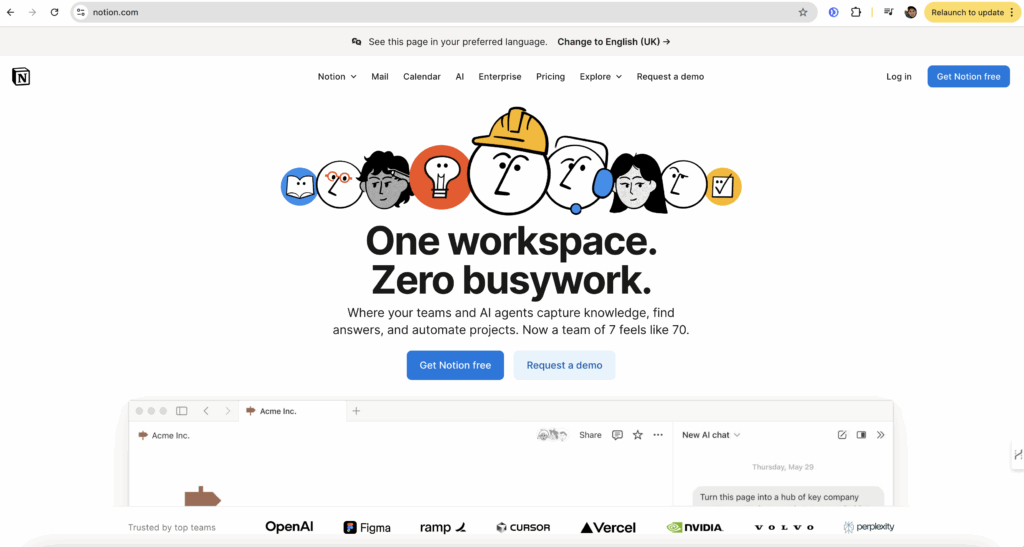Open comments icon in Acme preview

[617, 435]
